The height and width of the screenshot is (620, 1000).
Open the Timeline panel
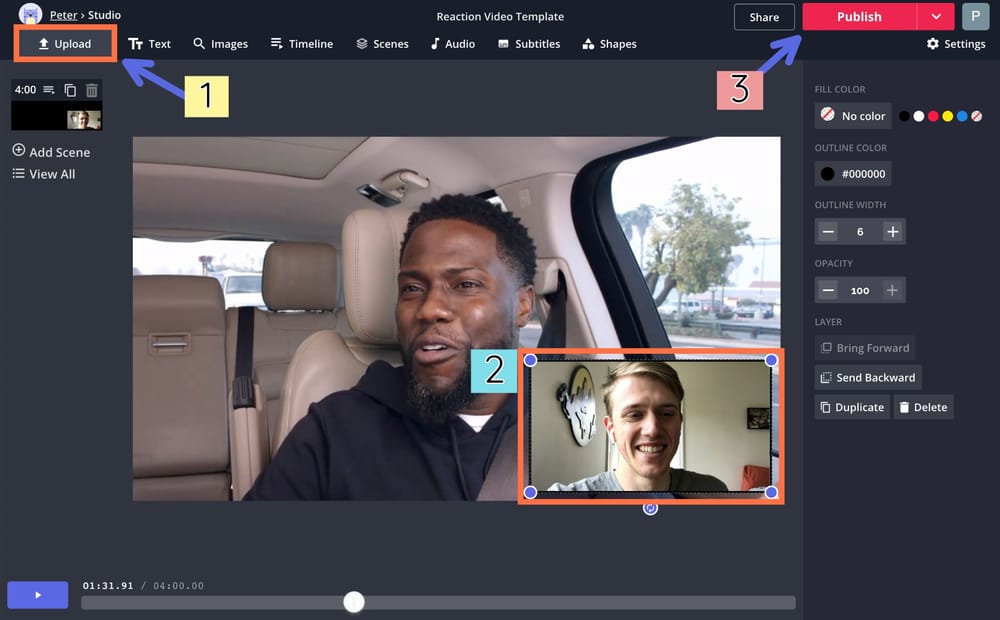tap(302, 44)
